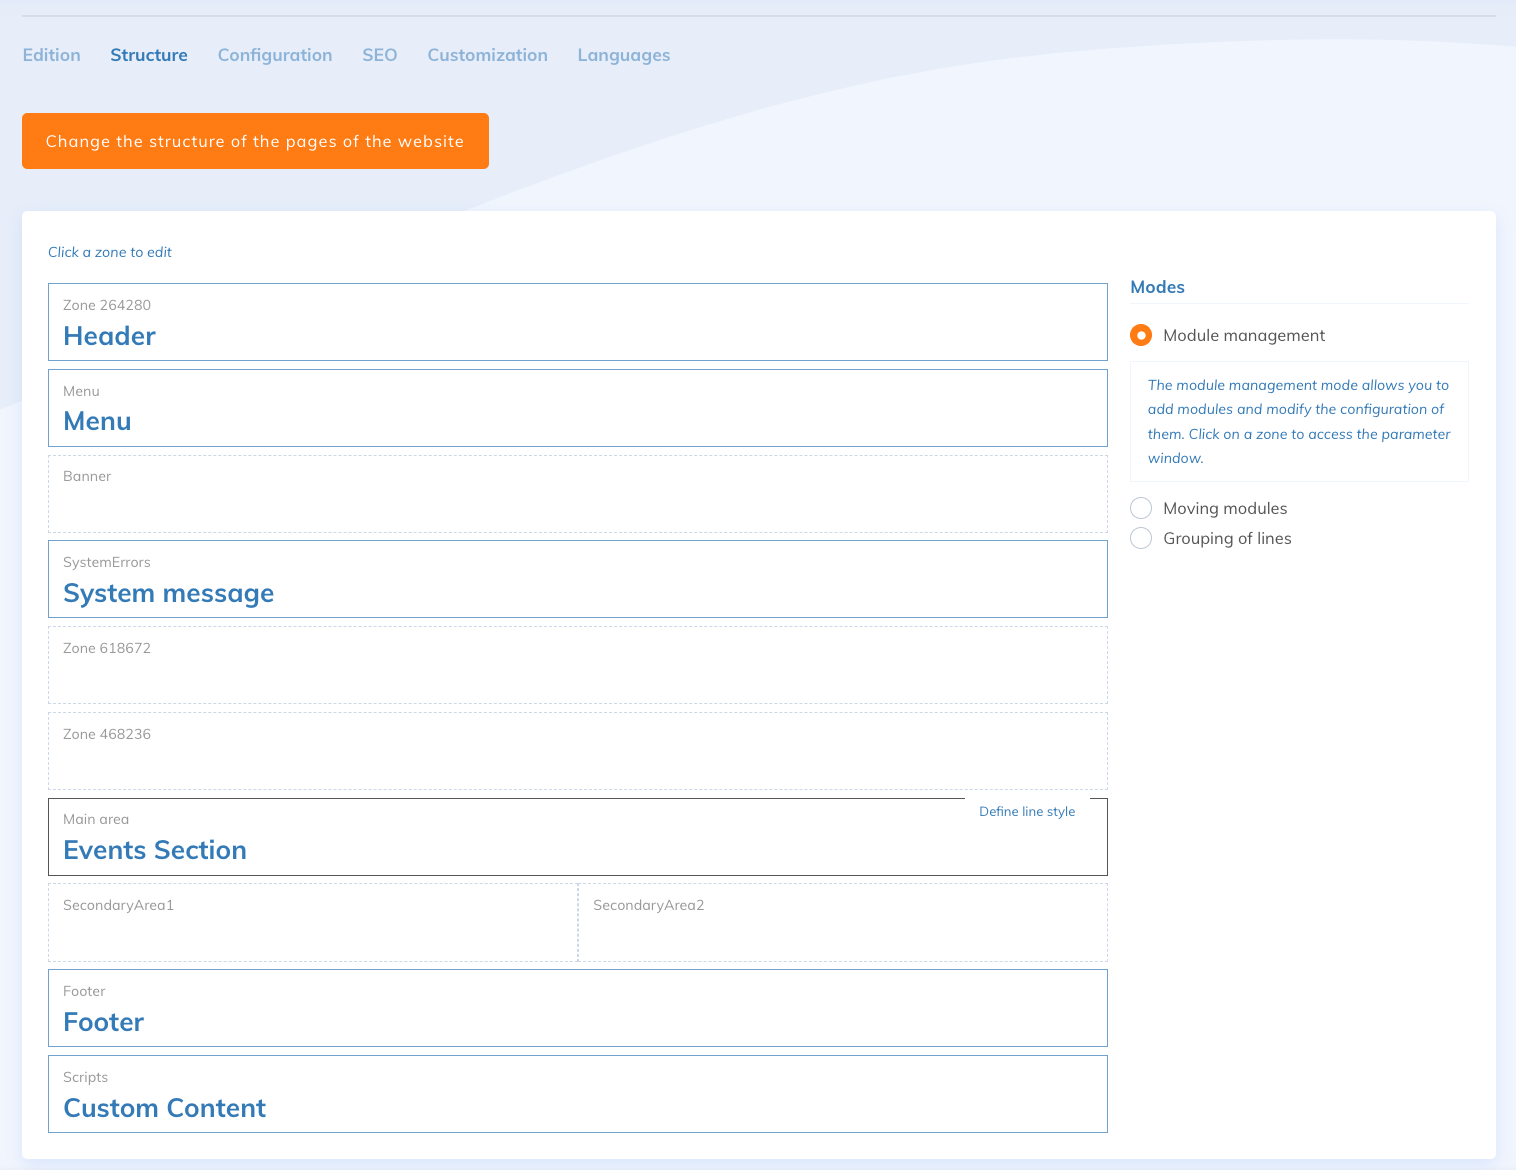The height and width of the screenshot is (1170, 1516).
Task: Enable Moving modules mode
Action: click(x=1141, y=508)
